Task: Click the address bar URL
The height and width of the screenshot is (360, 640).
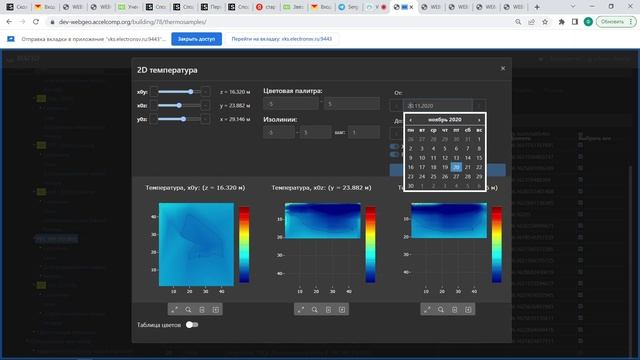Action: (133, 22)
